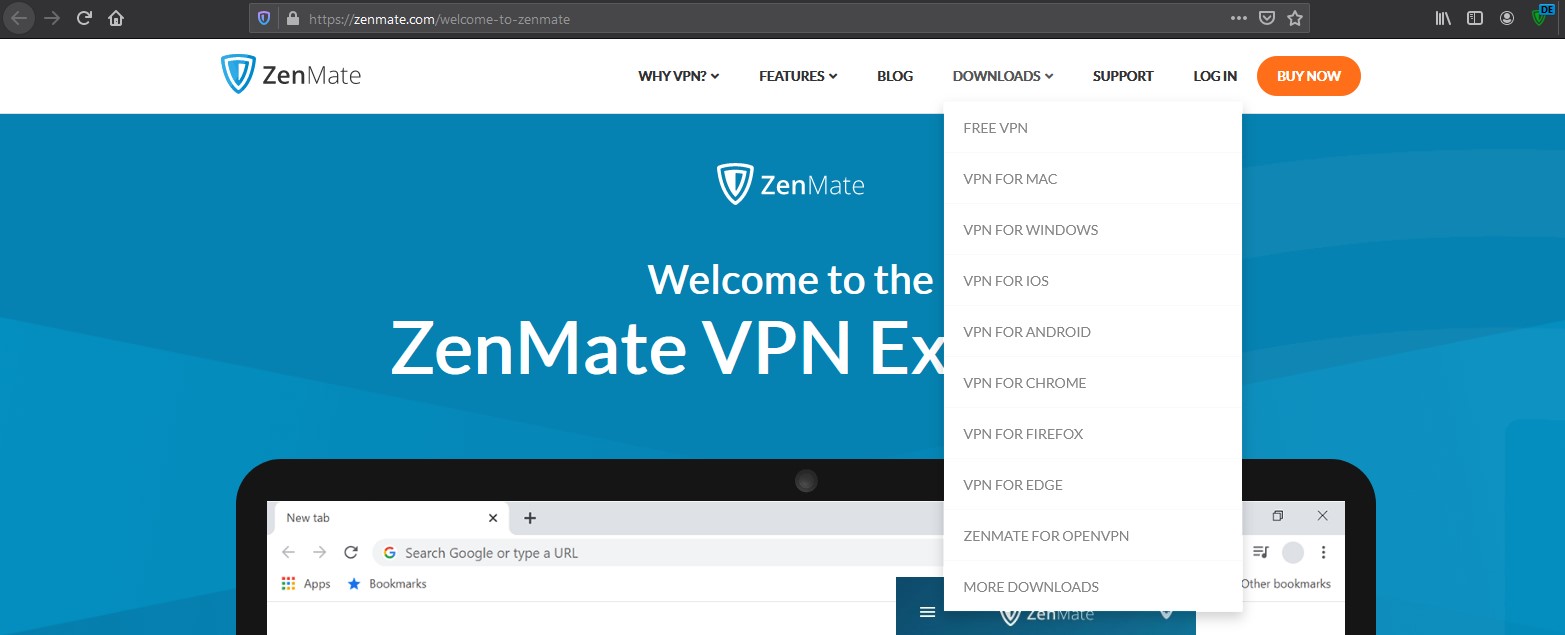The width and height of the screenshot is (1565, 635).
Task: Select VPN FOR IOS
Action: (x=1093, y=281)
